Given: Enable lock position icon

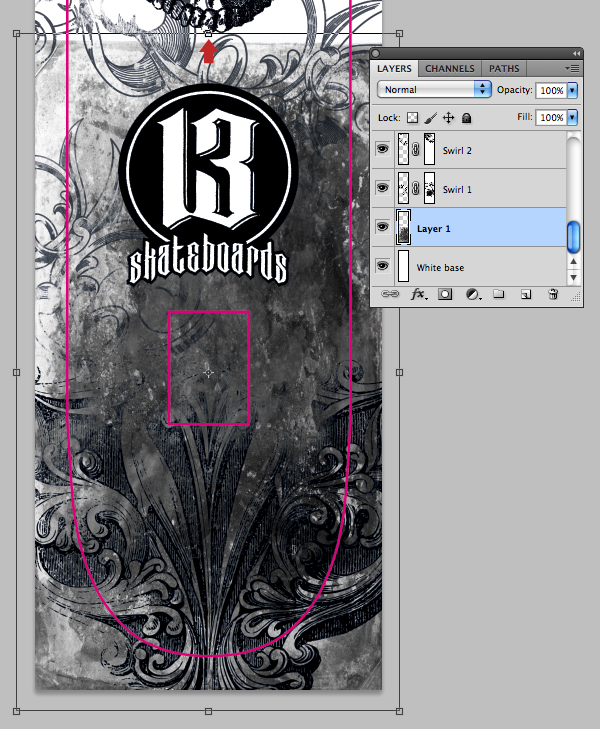Looking at the screenshot, I should pyautogui.click(x=448, y=118).
